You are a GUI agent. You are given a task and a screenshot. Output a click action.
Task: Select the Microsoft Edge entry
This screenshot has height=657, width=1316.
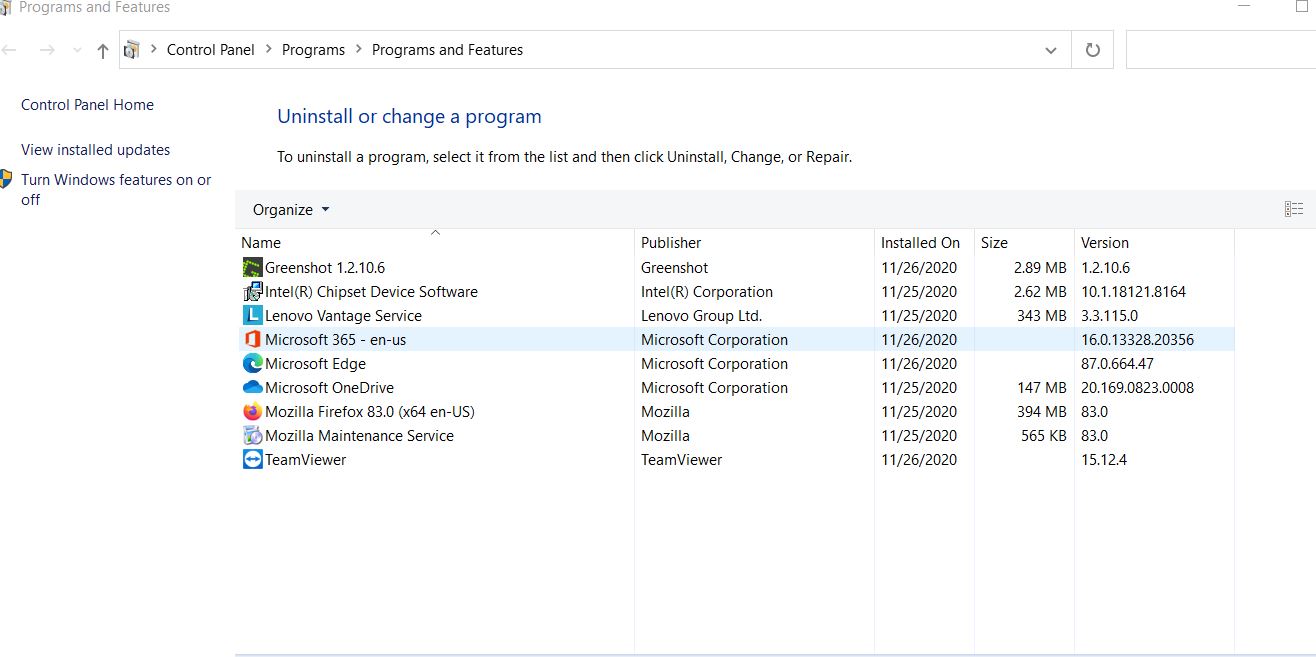(x=315, y=363)
